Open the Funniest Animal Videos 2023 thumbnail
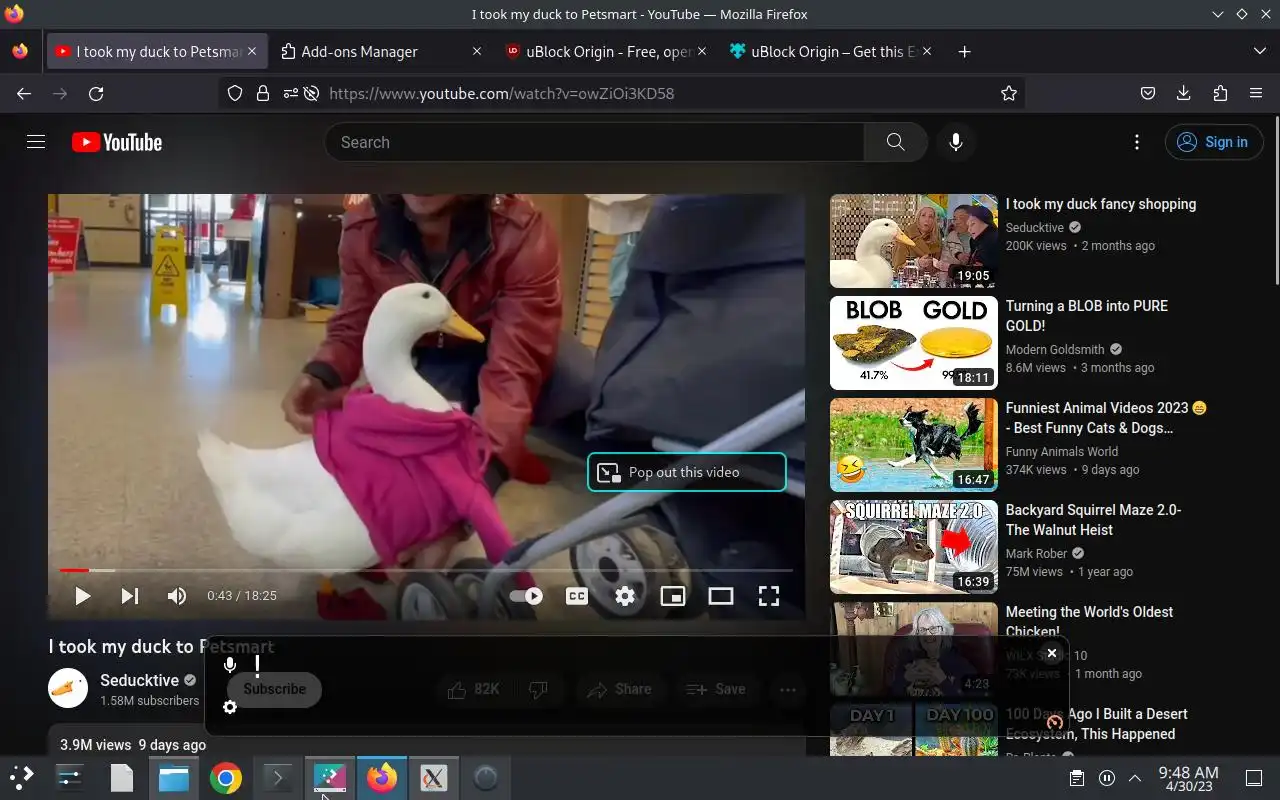This screenshot has width=1280, height=800. pos(914,445)
